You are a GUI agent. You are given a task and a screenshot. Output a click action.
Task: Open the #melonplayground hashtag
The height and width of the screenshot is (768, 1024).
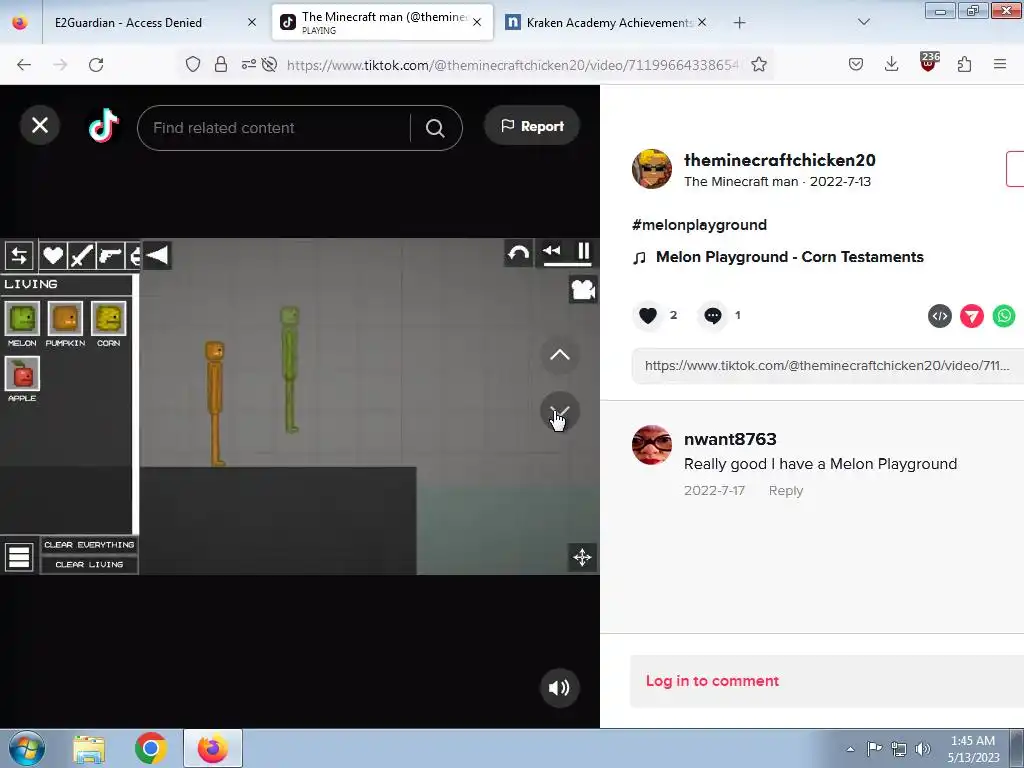(699, 225)
